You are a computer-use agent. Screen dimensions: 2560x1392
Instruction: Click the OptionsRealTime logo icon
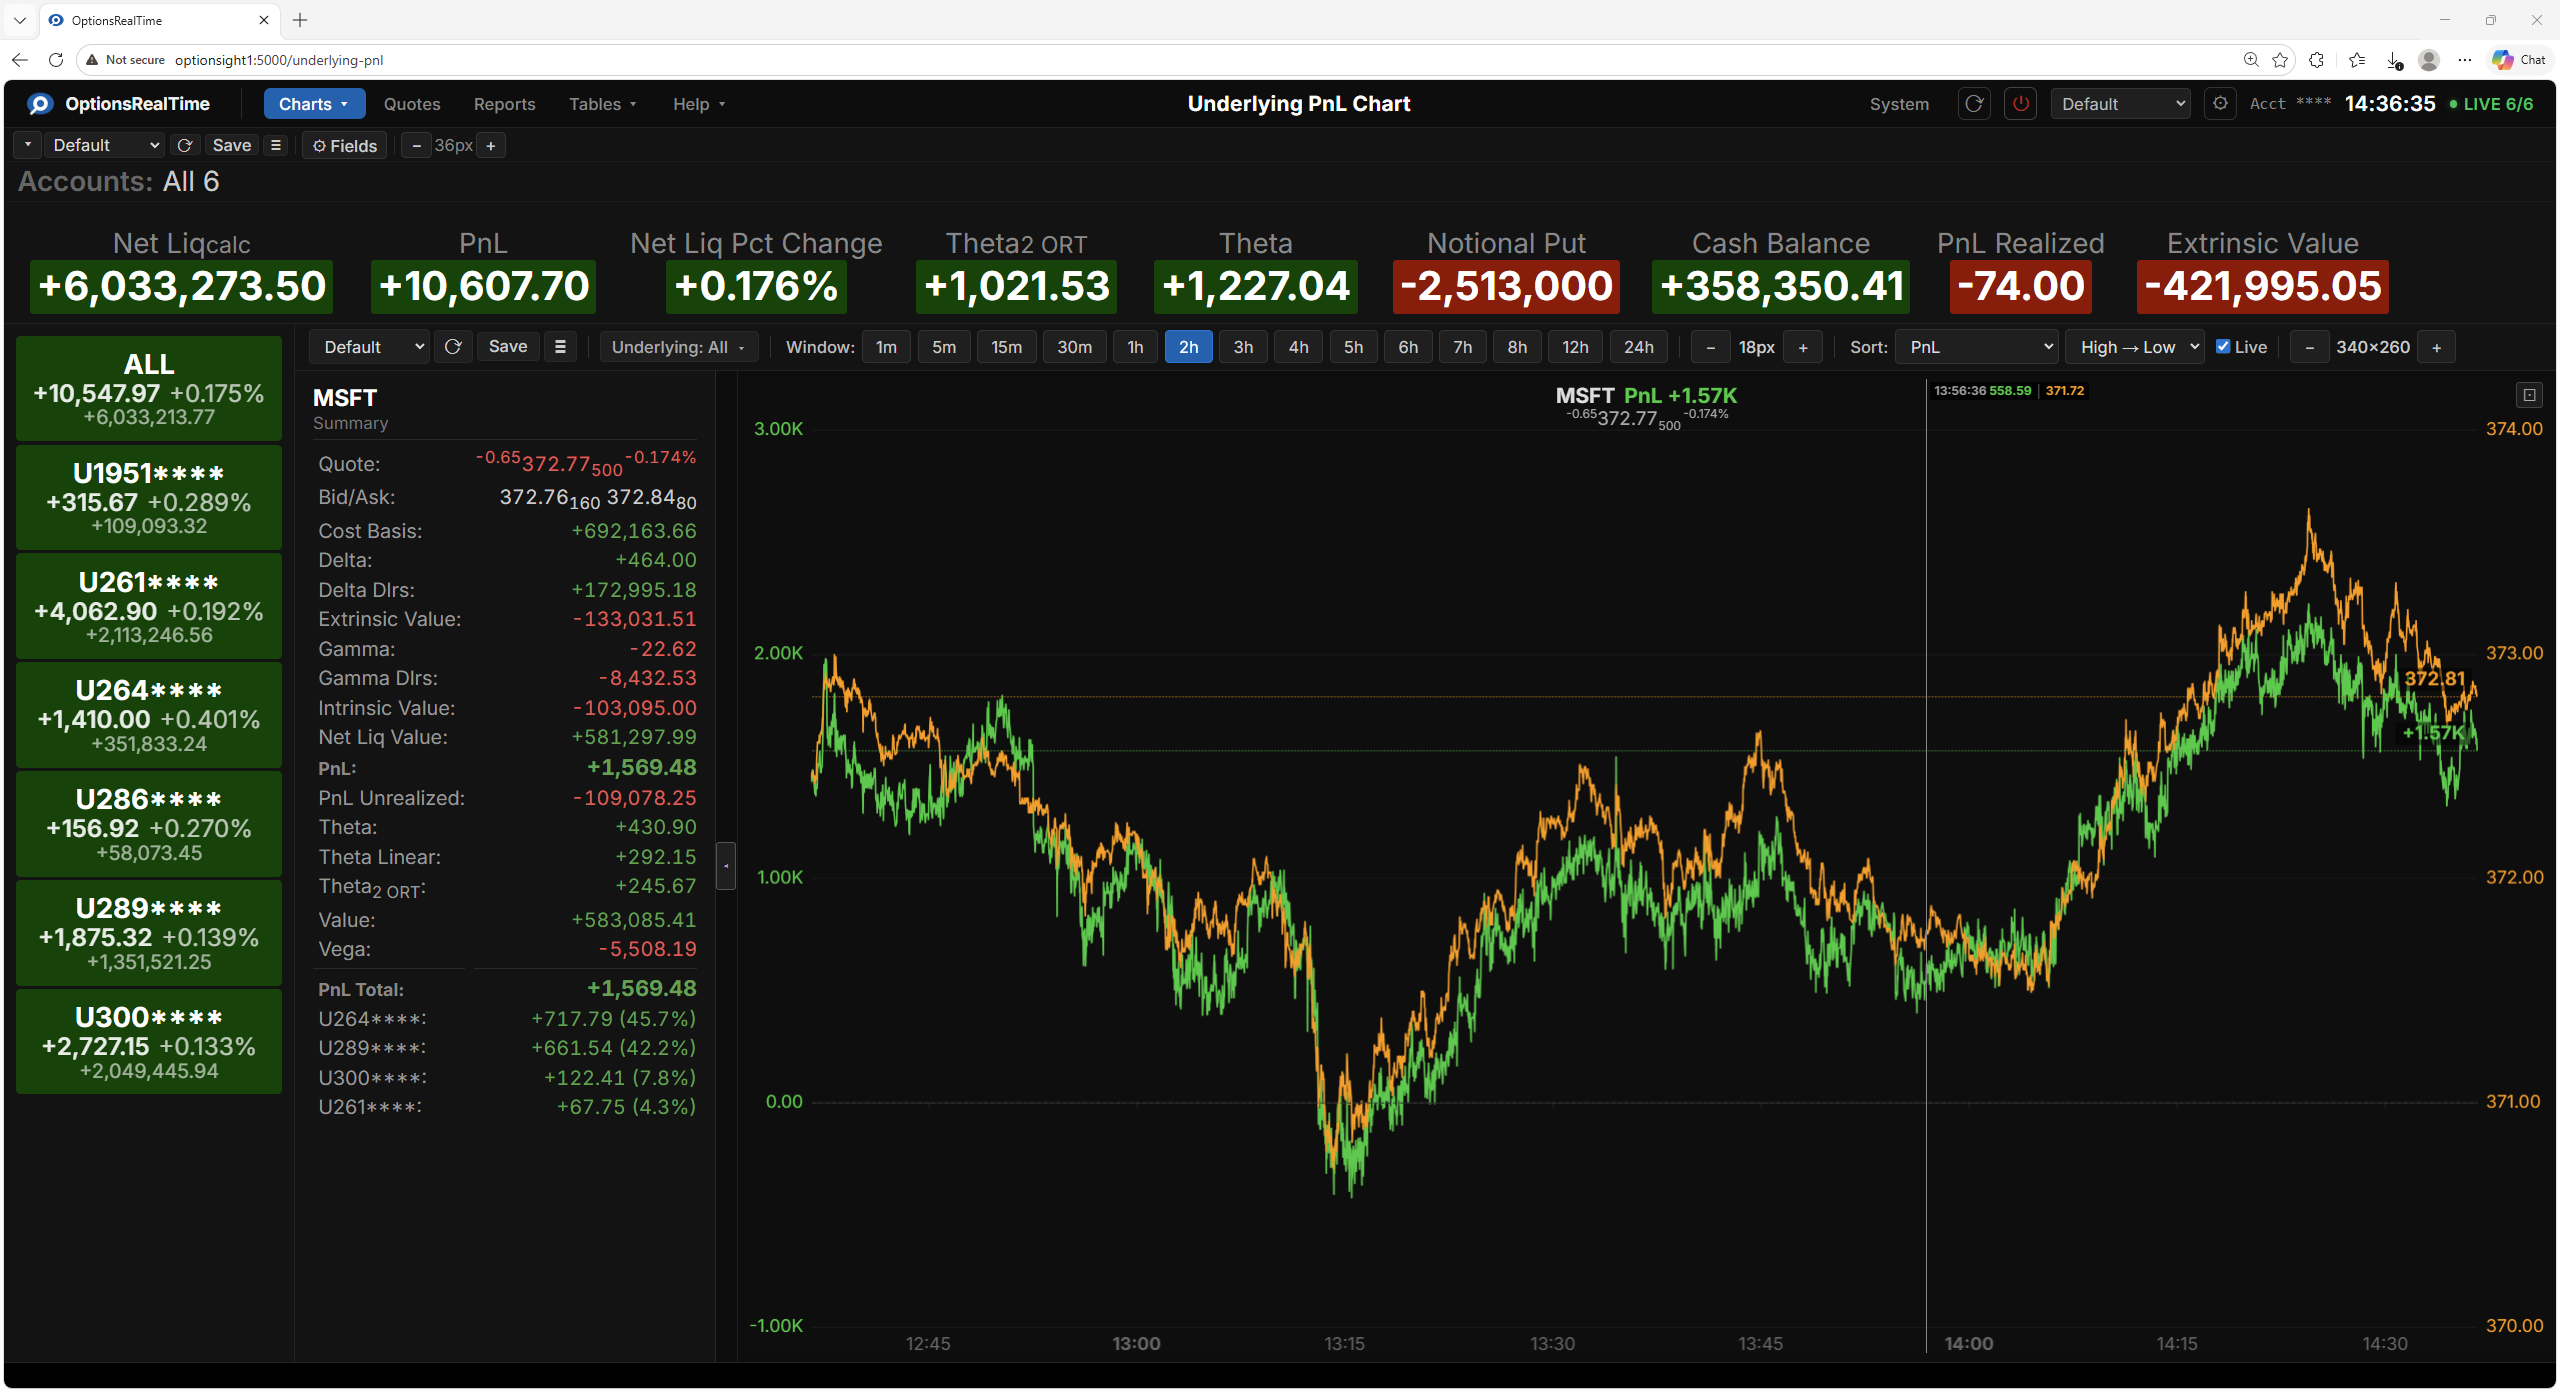coord(40,104)
